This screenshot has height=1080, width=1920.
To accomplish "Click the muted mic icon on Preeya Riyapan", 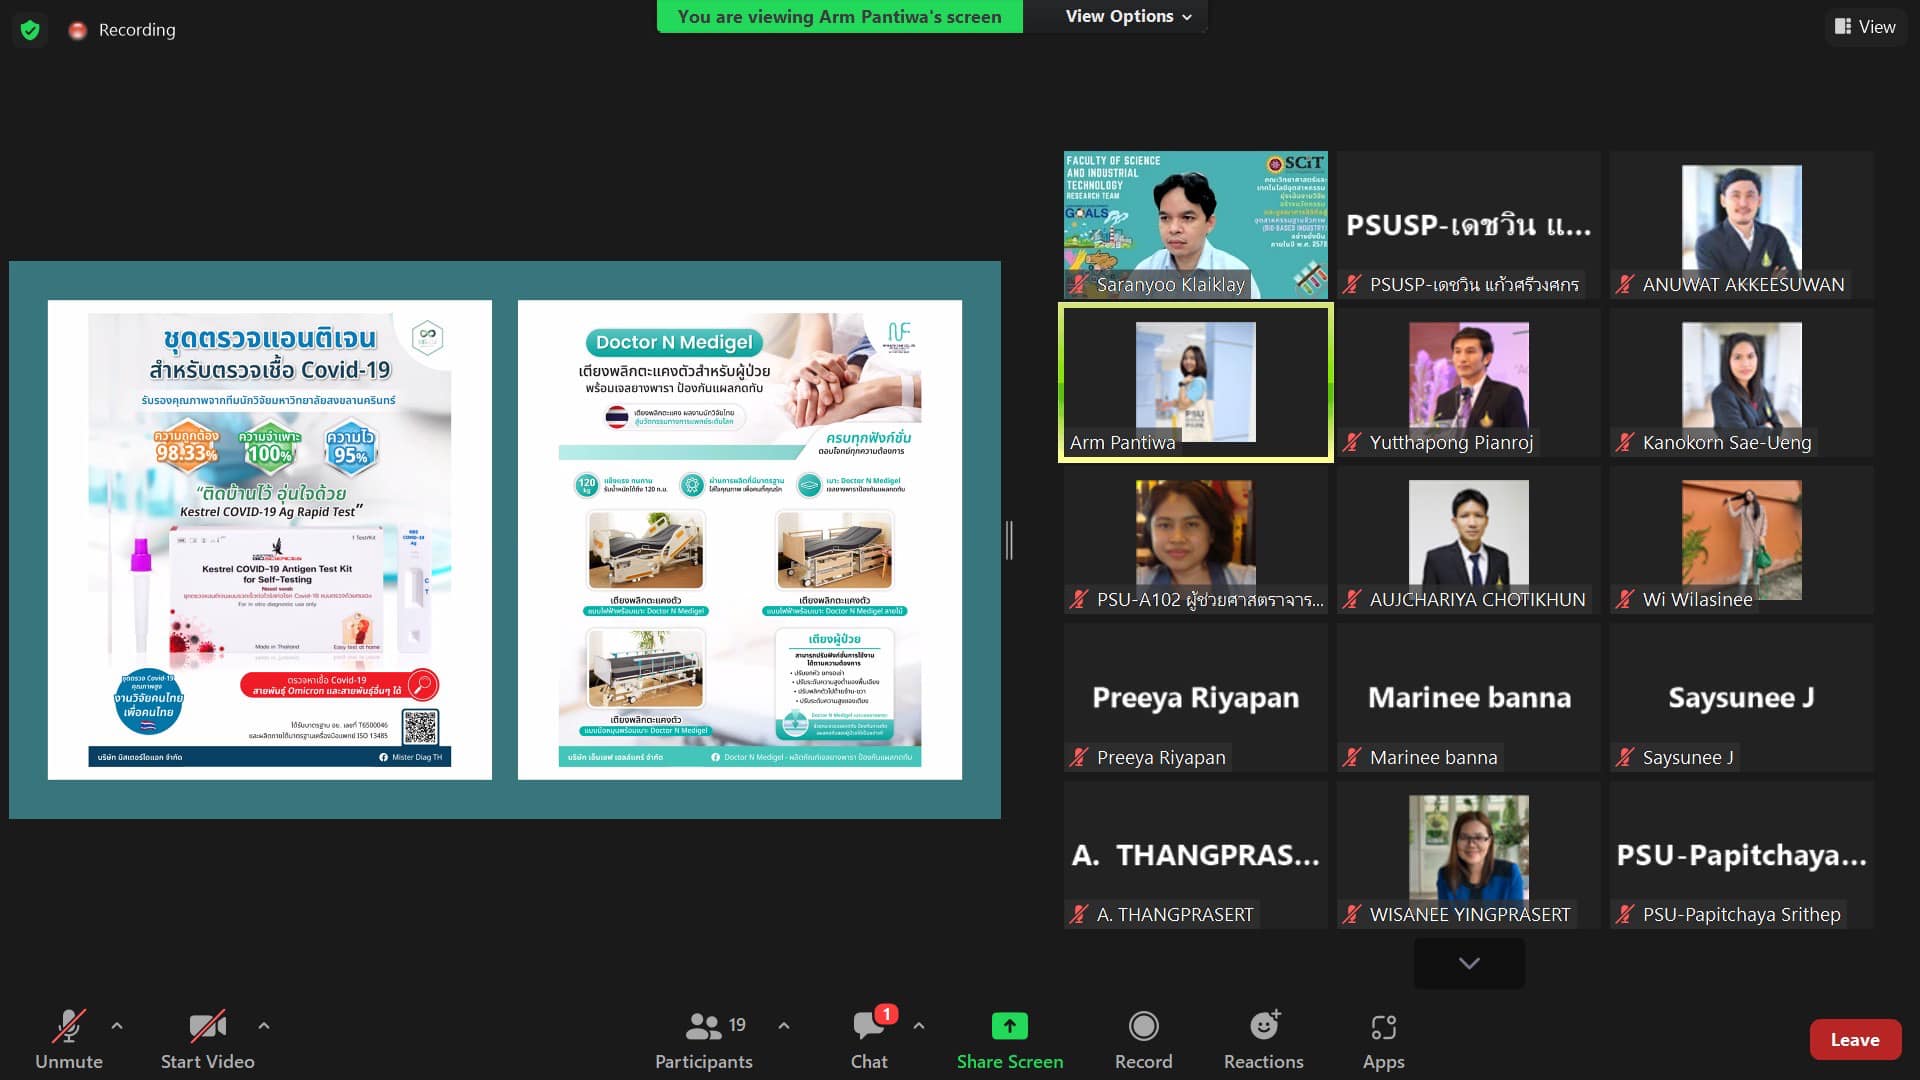I will [x=1079, y=758].
